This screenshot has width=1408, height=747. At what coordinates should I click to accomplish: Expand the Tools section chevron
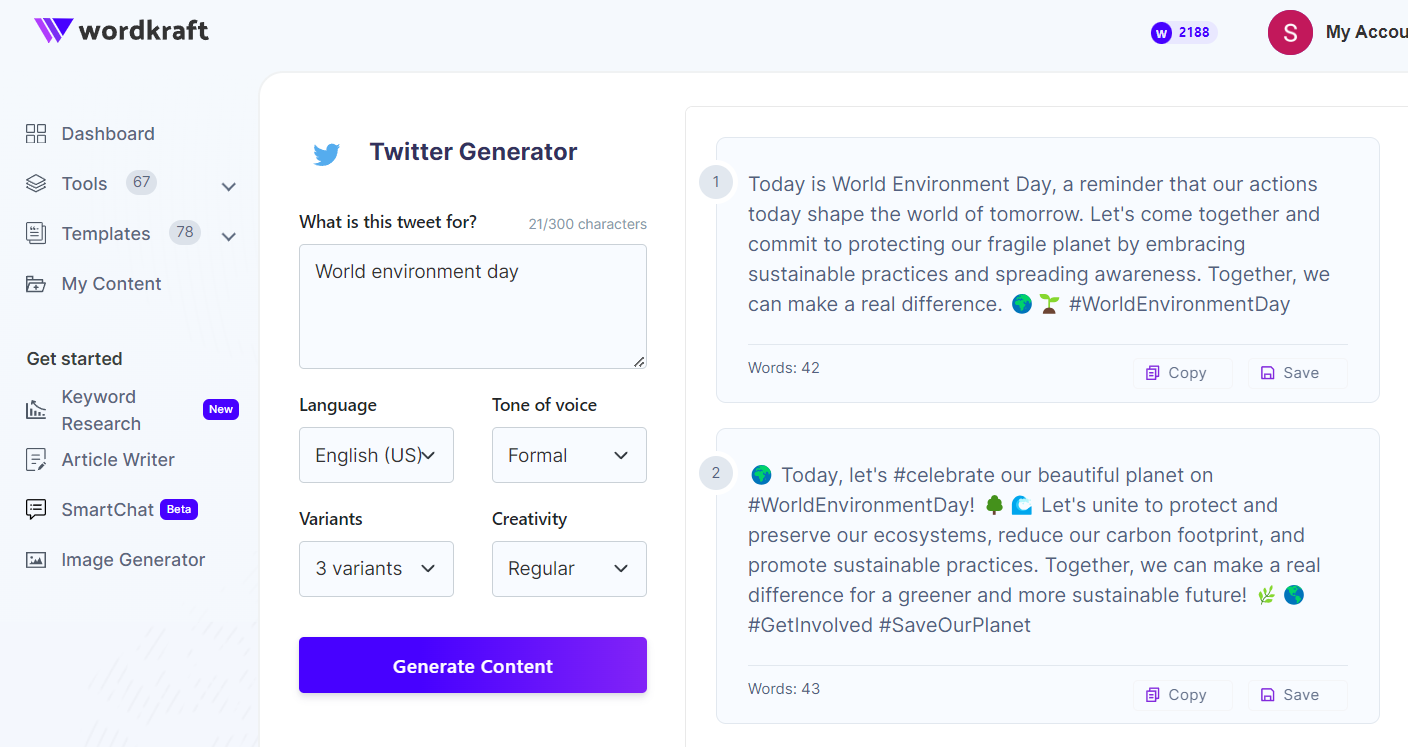pyautogui.click(x=228, y=186)
